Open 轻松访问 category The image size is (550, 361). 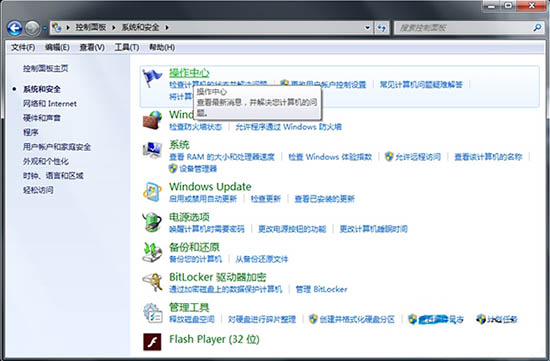tap(38, 190)
